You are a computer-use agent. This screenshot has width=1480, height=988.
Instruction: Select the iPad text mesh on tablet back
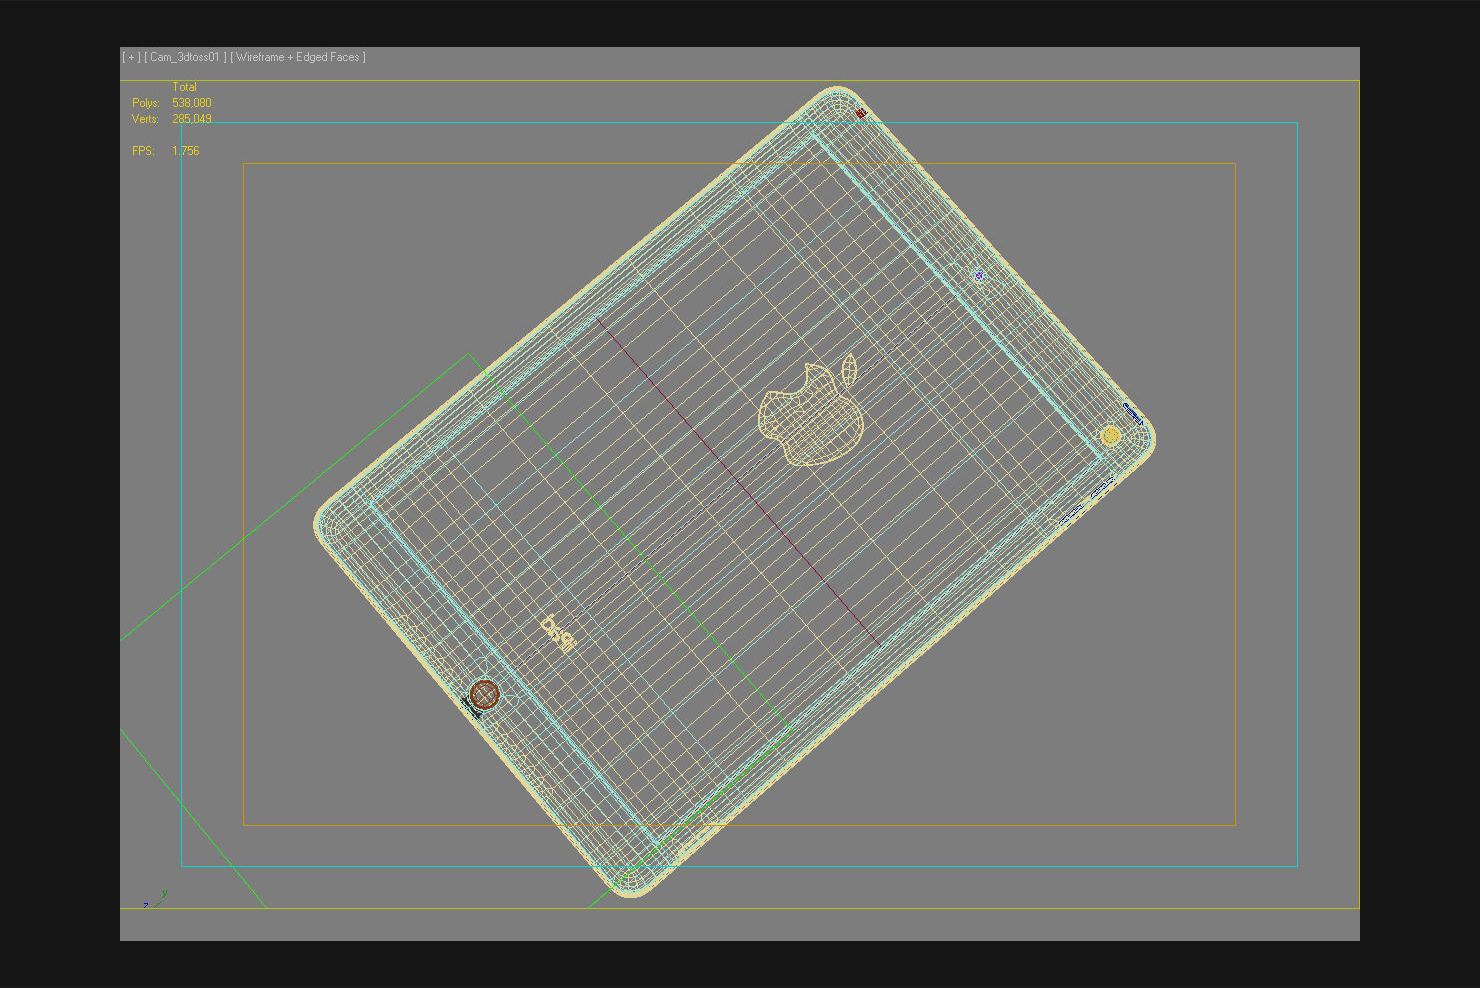coord(558,634)
